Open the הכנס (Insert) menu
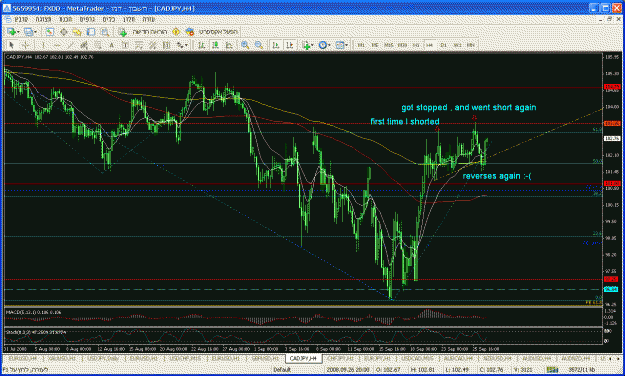This screenshot has height=376, width=625. click(65, 19)
